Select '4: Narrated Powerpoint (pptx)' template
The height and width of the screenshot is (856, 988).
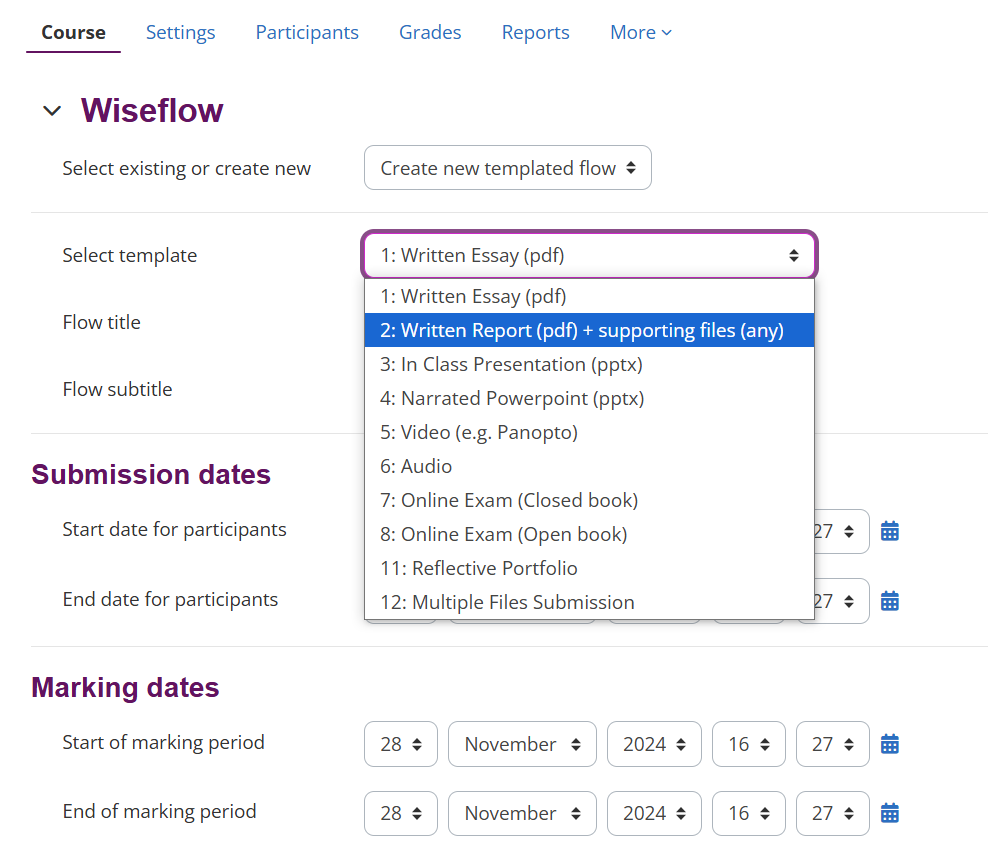click(589, 398)
